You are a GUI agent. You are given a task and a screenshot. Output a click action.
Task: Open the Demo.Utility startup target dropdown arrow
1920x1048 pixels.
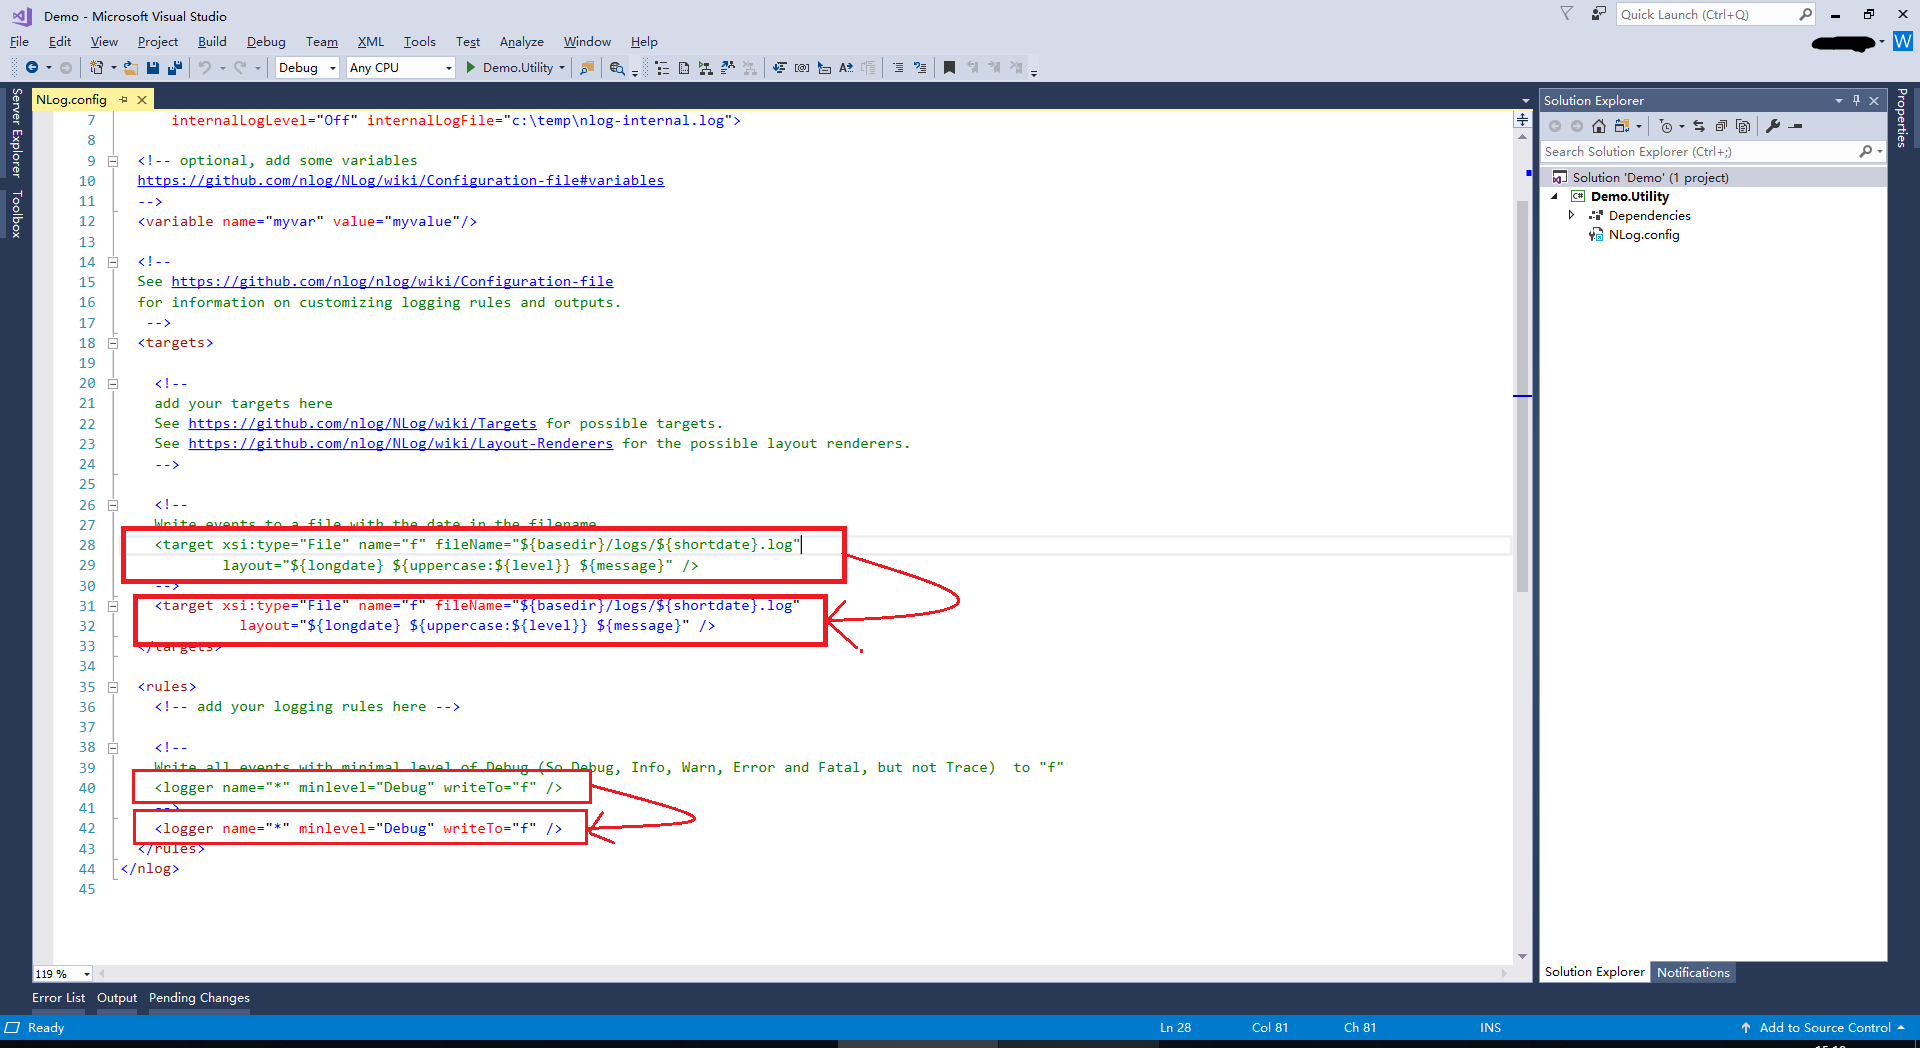pyautogui.click(x=562, y=68)
